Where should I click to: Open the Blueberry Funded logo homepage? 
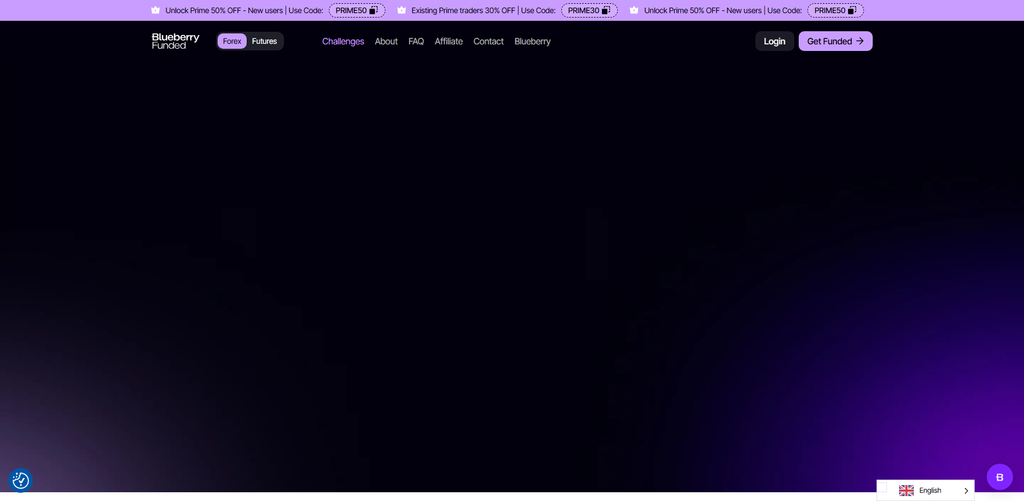point(176,41)
